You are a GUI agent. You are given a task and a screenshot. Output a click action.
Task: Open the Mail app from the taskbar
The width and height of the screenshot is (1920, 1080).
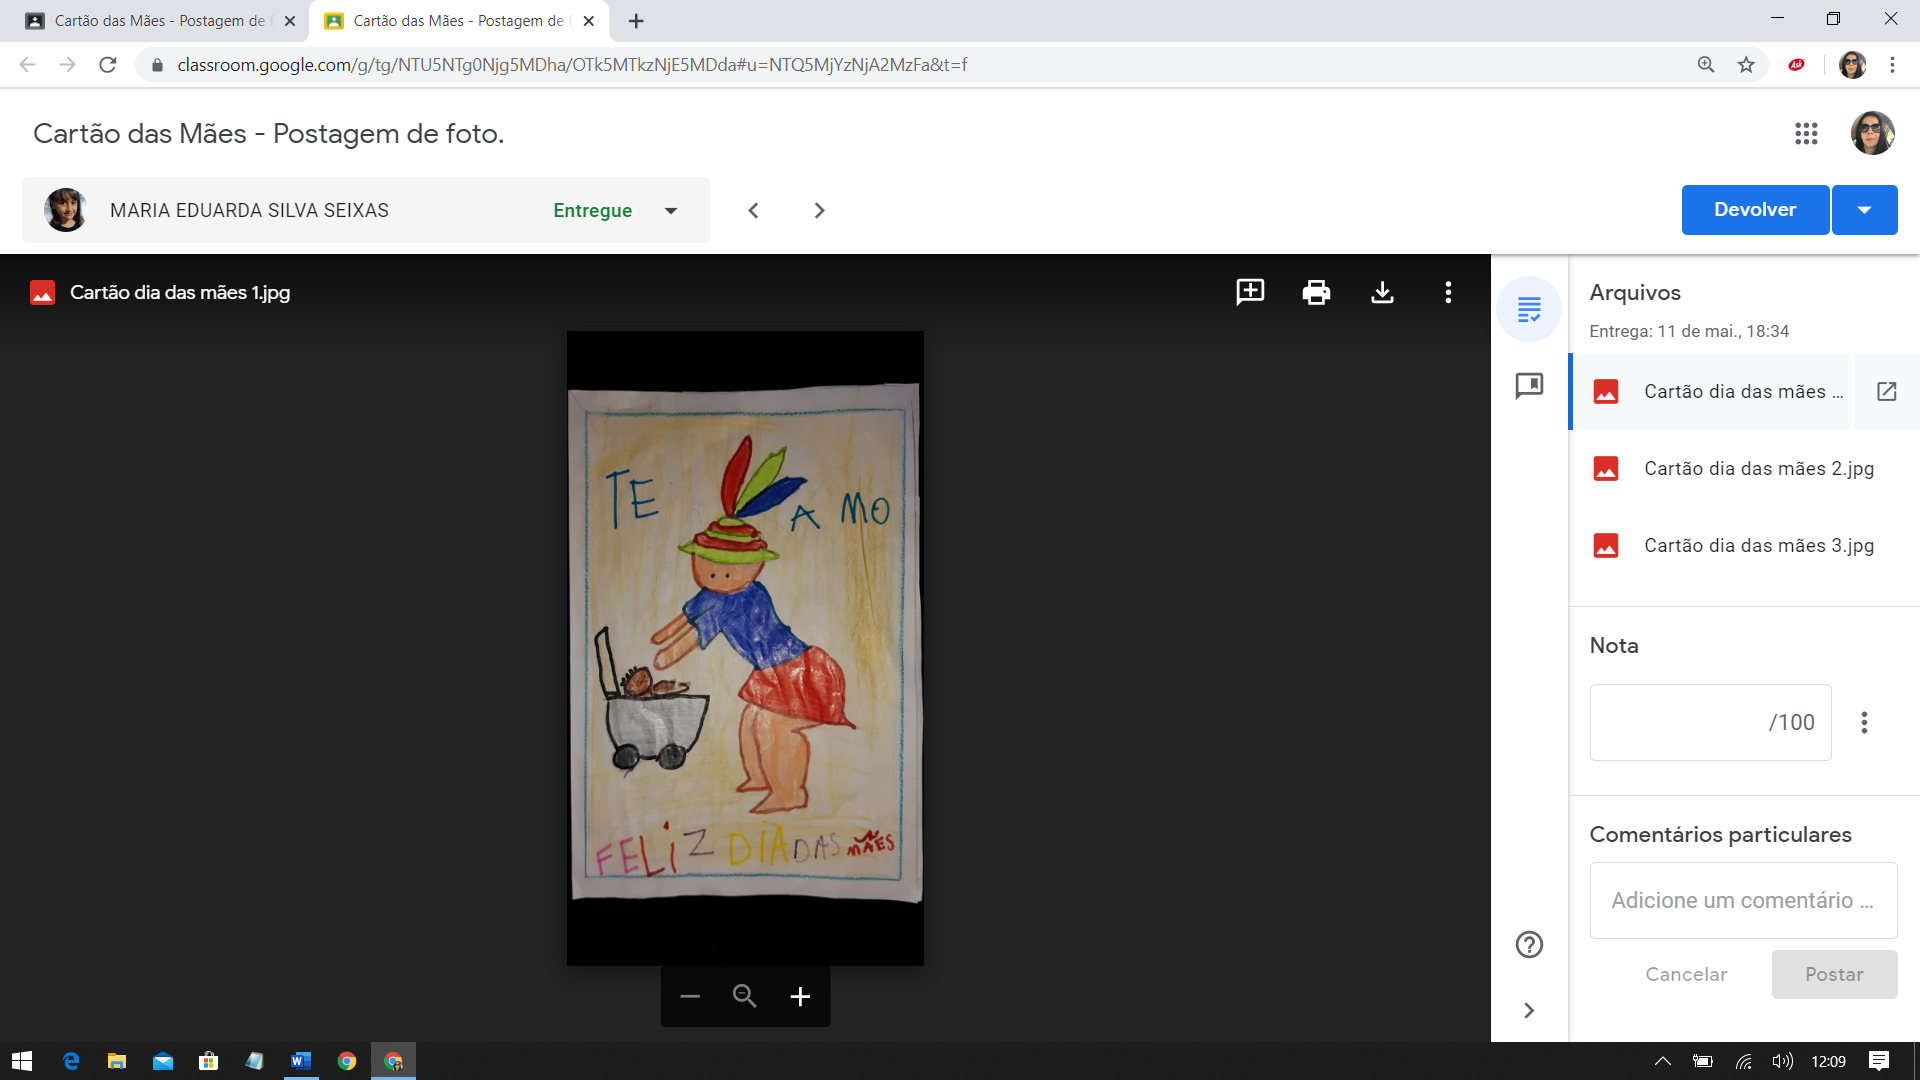162,1061
